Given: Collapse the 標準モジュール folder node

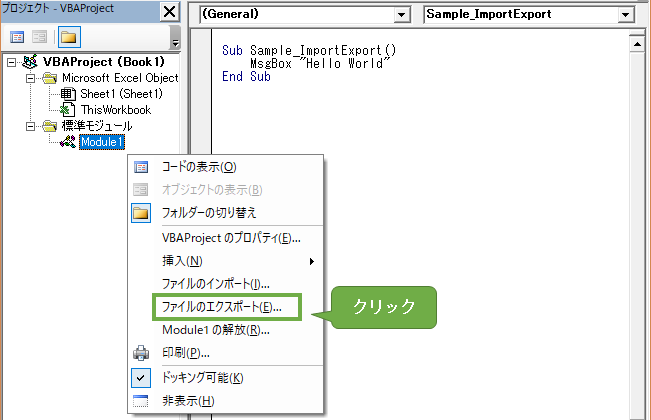Looking at the screenshot, I should 30,126.
